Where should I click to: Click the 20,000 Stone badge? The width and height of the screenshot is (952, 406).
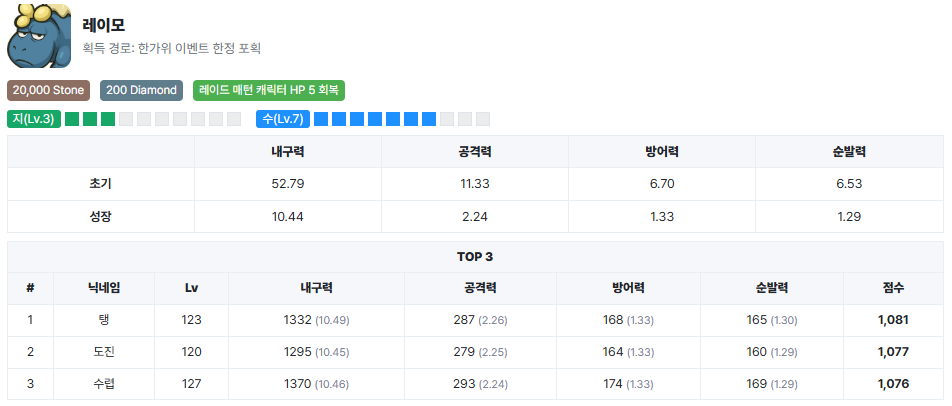[x=49, y=90]
